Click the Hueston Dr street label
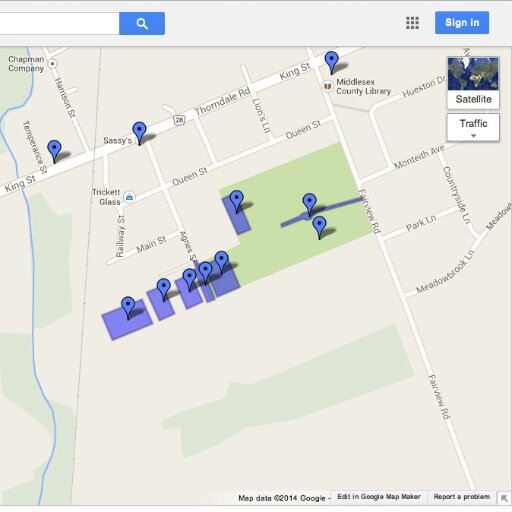 [423, 87]
